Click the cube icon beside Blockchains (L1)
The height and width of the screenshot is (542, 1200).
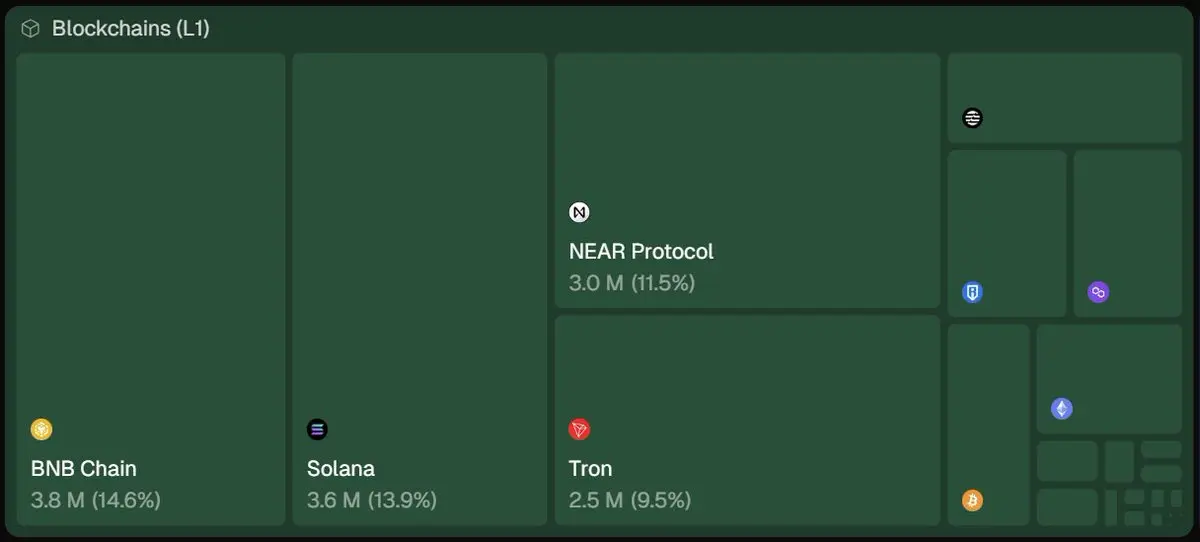pyautogui.click(x=31, y=29)
